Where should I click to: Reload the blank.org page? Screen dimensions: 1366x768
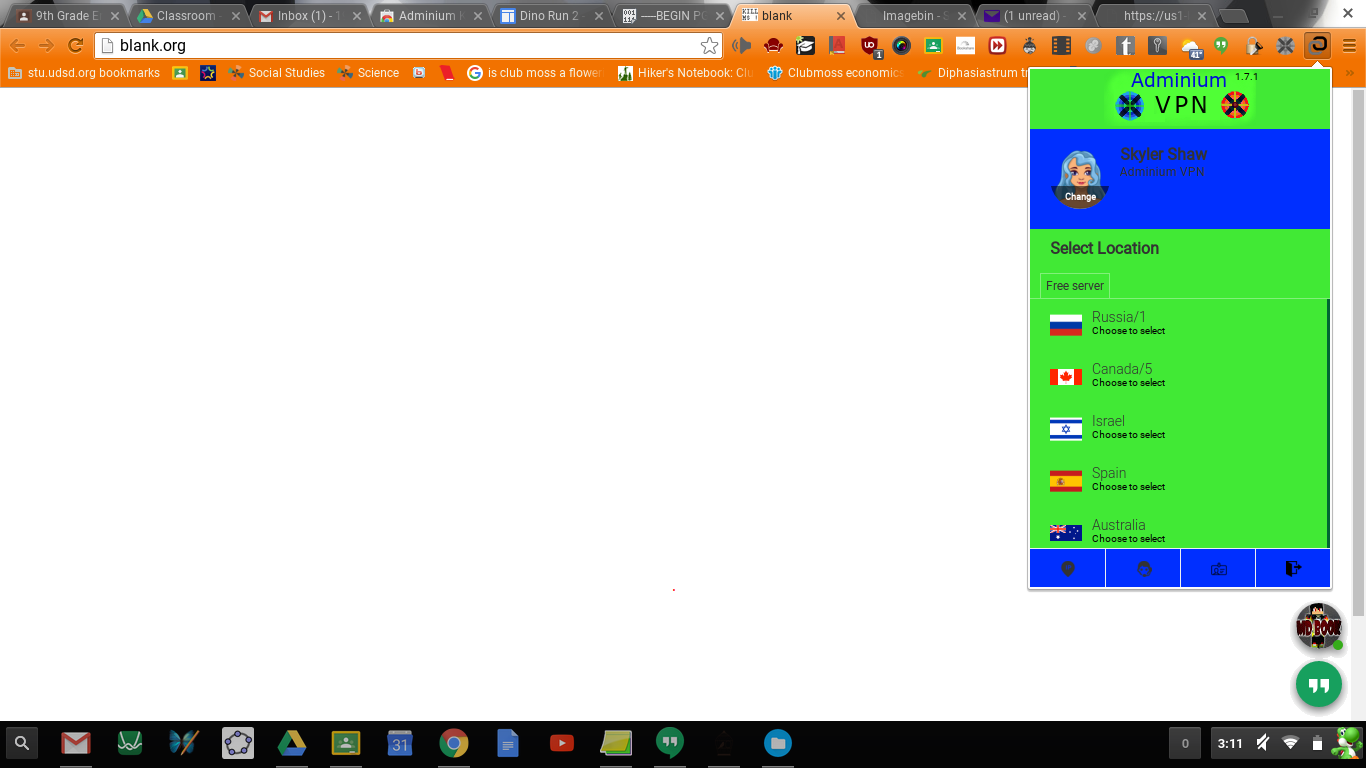[x=75, y=45]
